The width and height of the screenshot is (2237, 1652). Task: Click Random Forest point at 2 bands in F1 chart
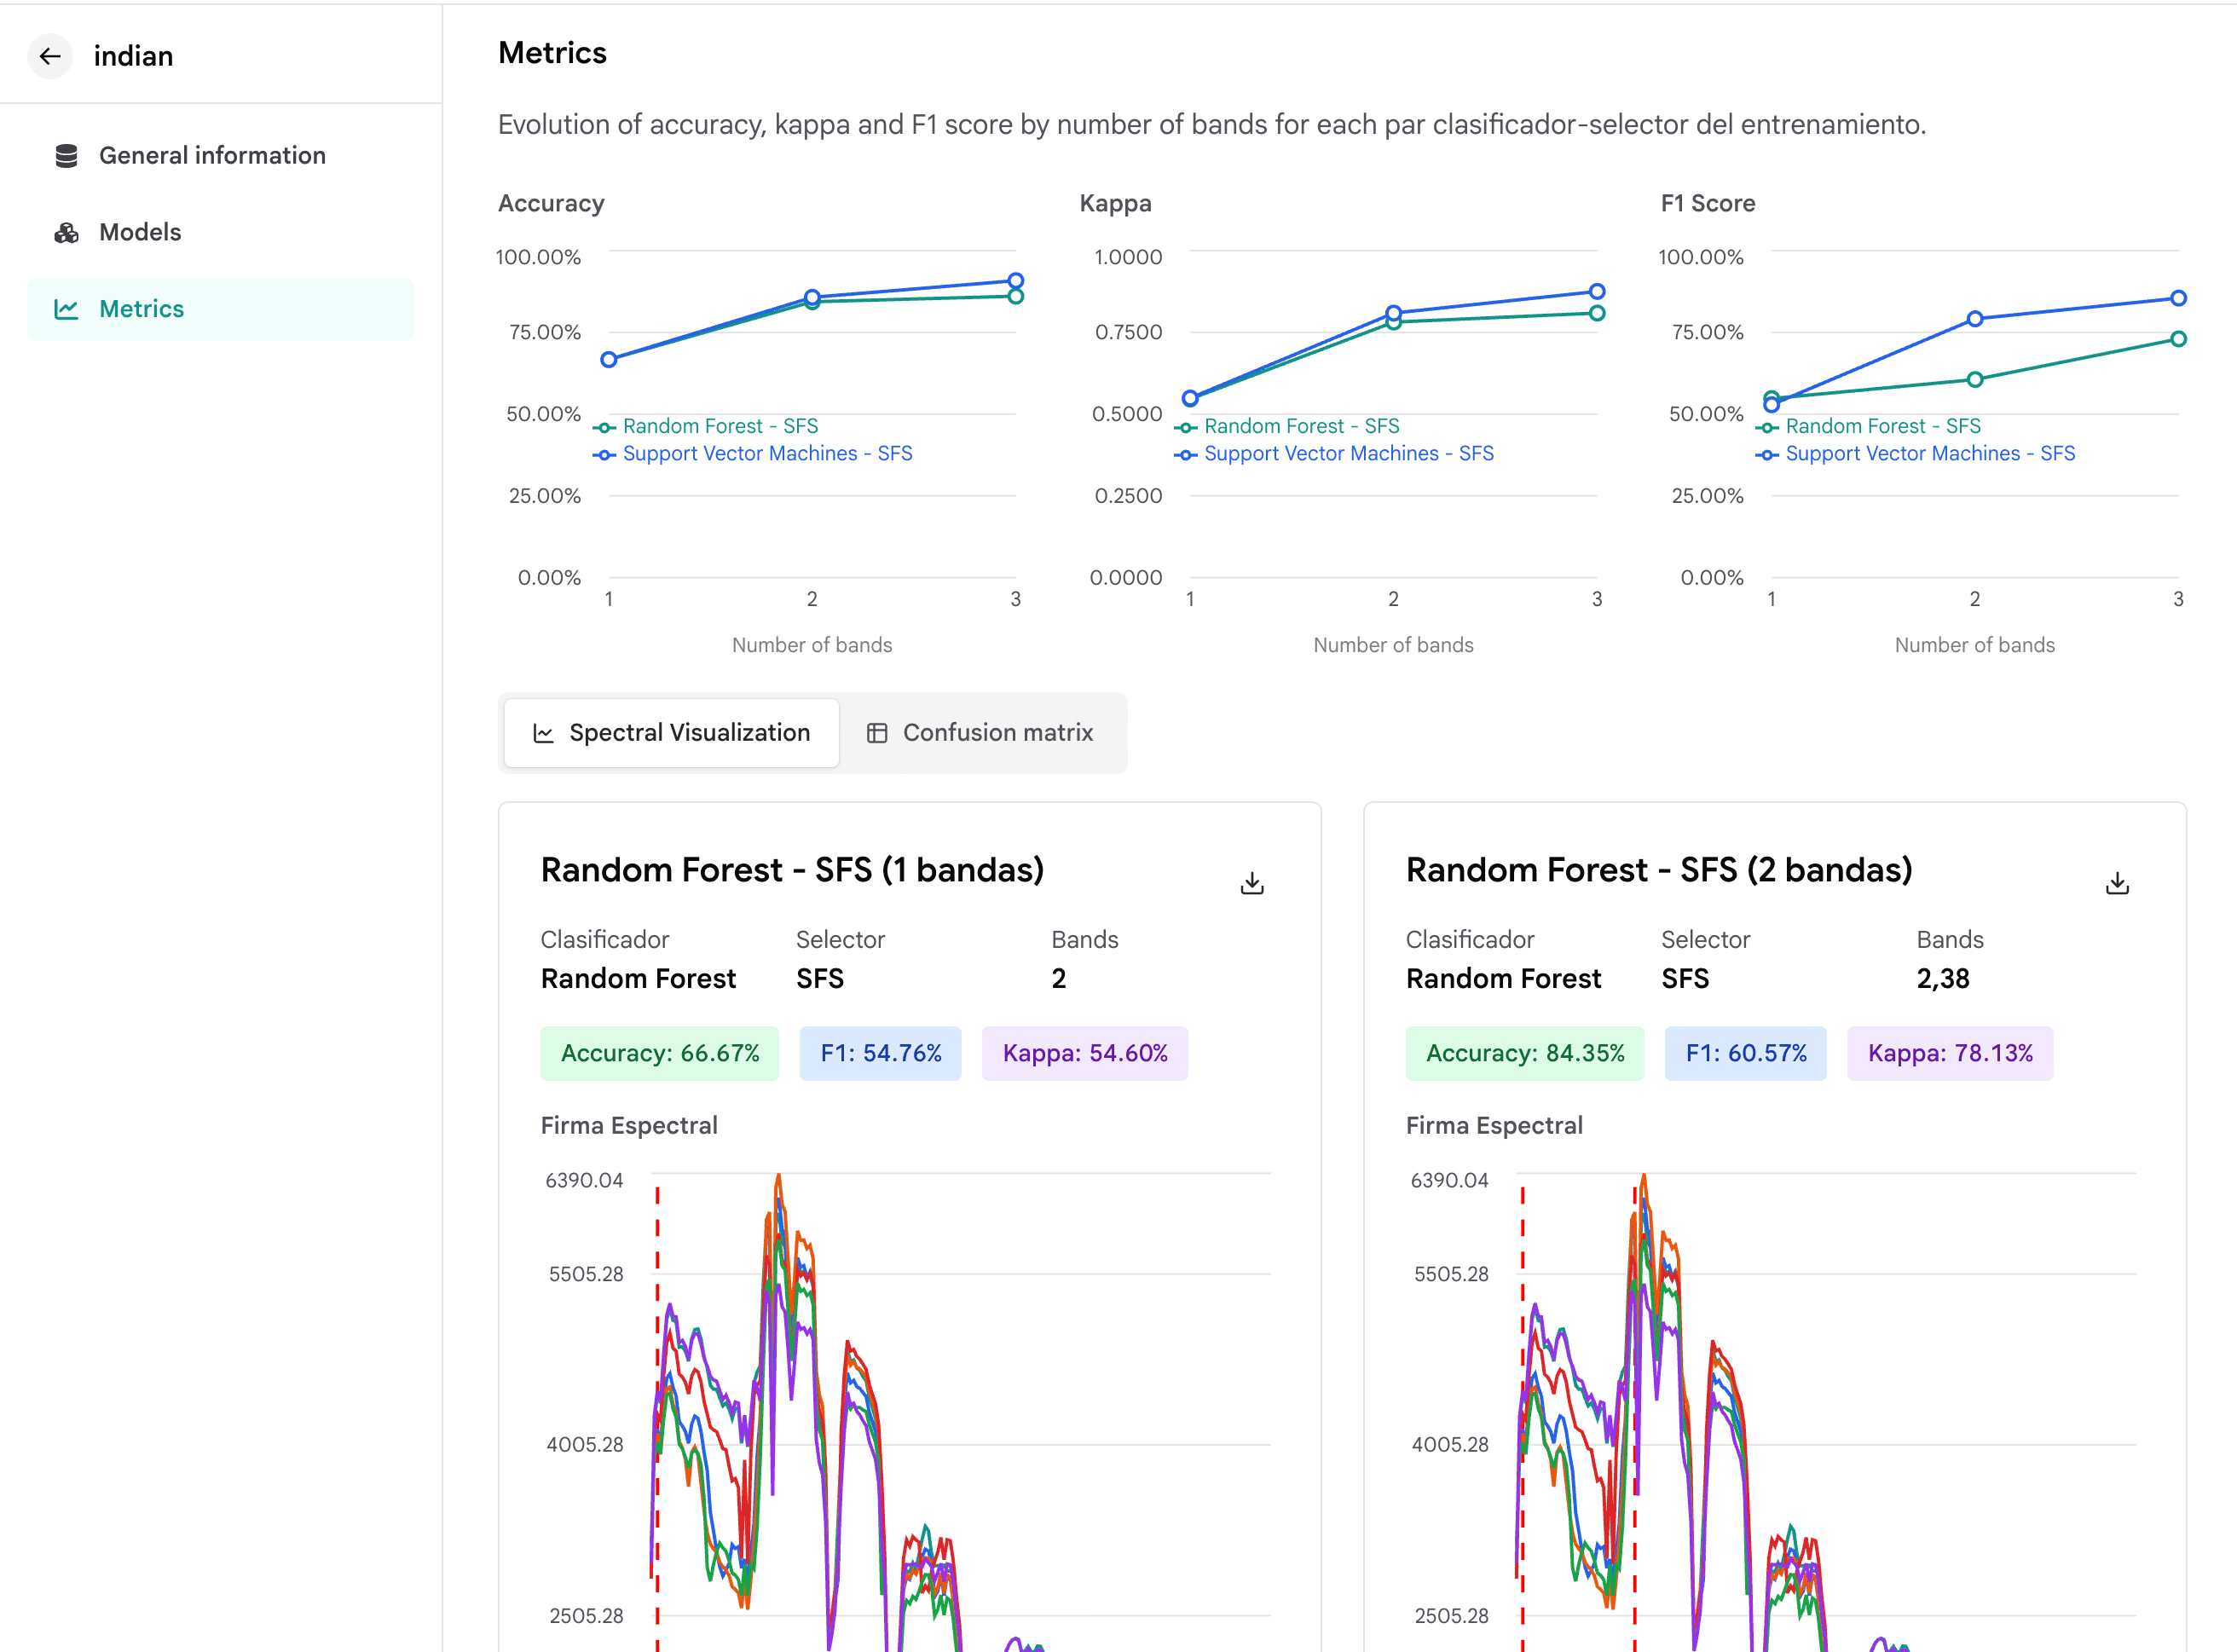pos(1975,380)
